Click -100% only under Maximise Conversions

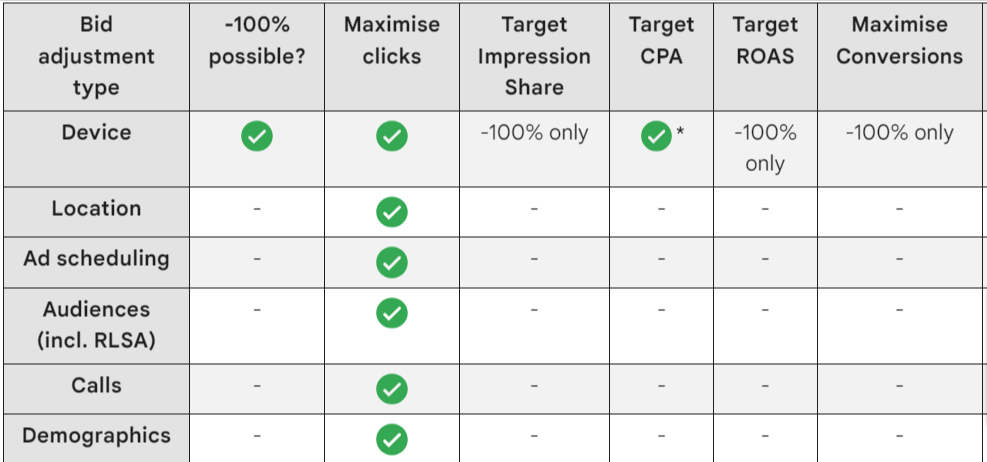pyautogui.click(x=900, y=133)
